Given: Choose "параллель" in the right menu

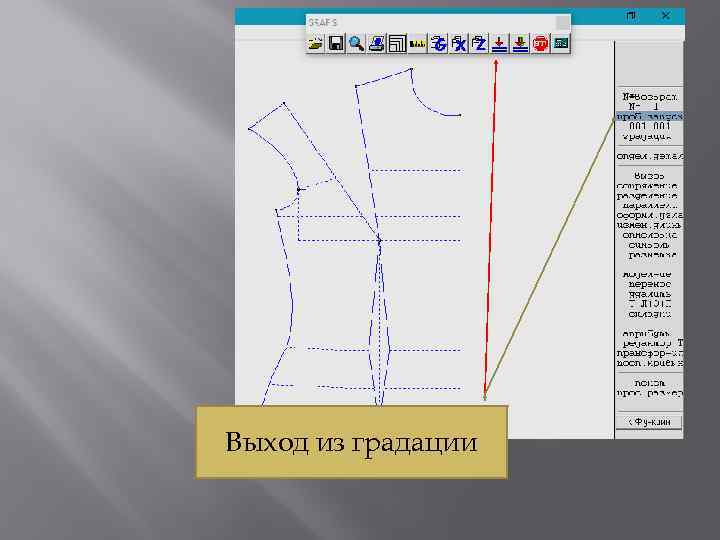Looking at the screenshot, I should [x=649, y=206].
